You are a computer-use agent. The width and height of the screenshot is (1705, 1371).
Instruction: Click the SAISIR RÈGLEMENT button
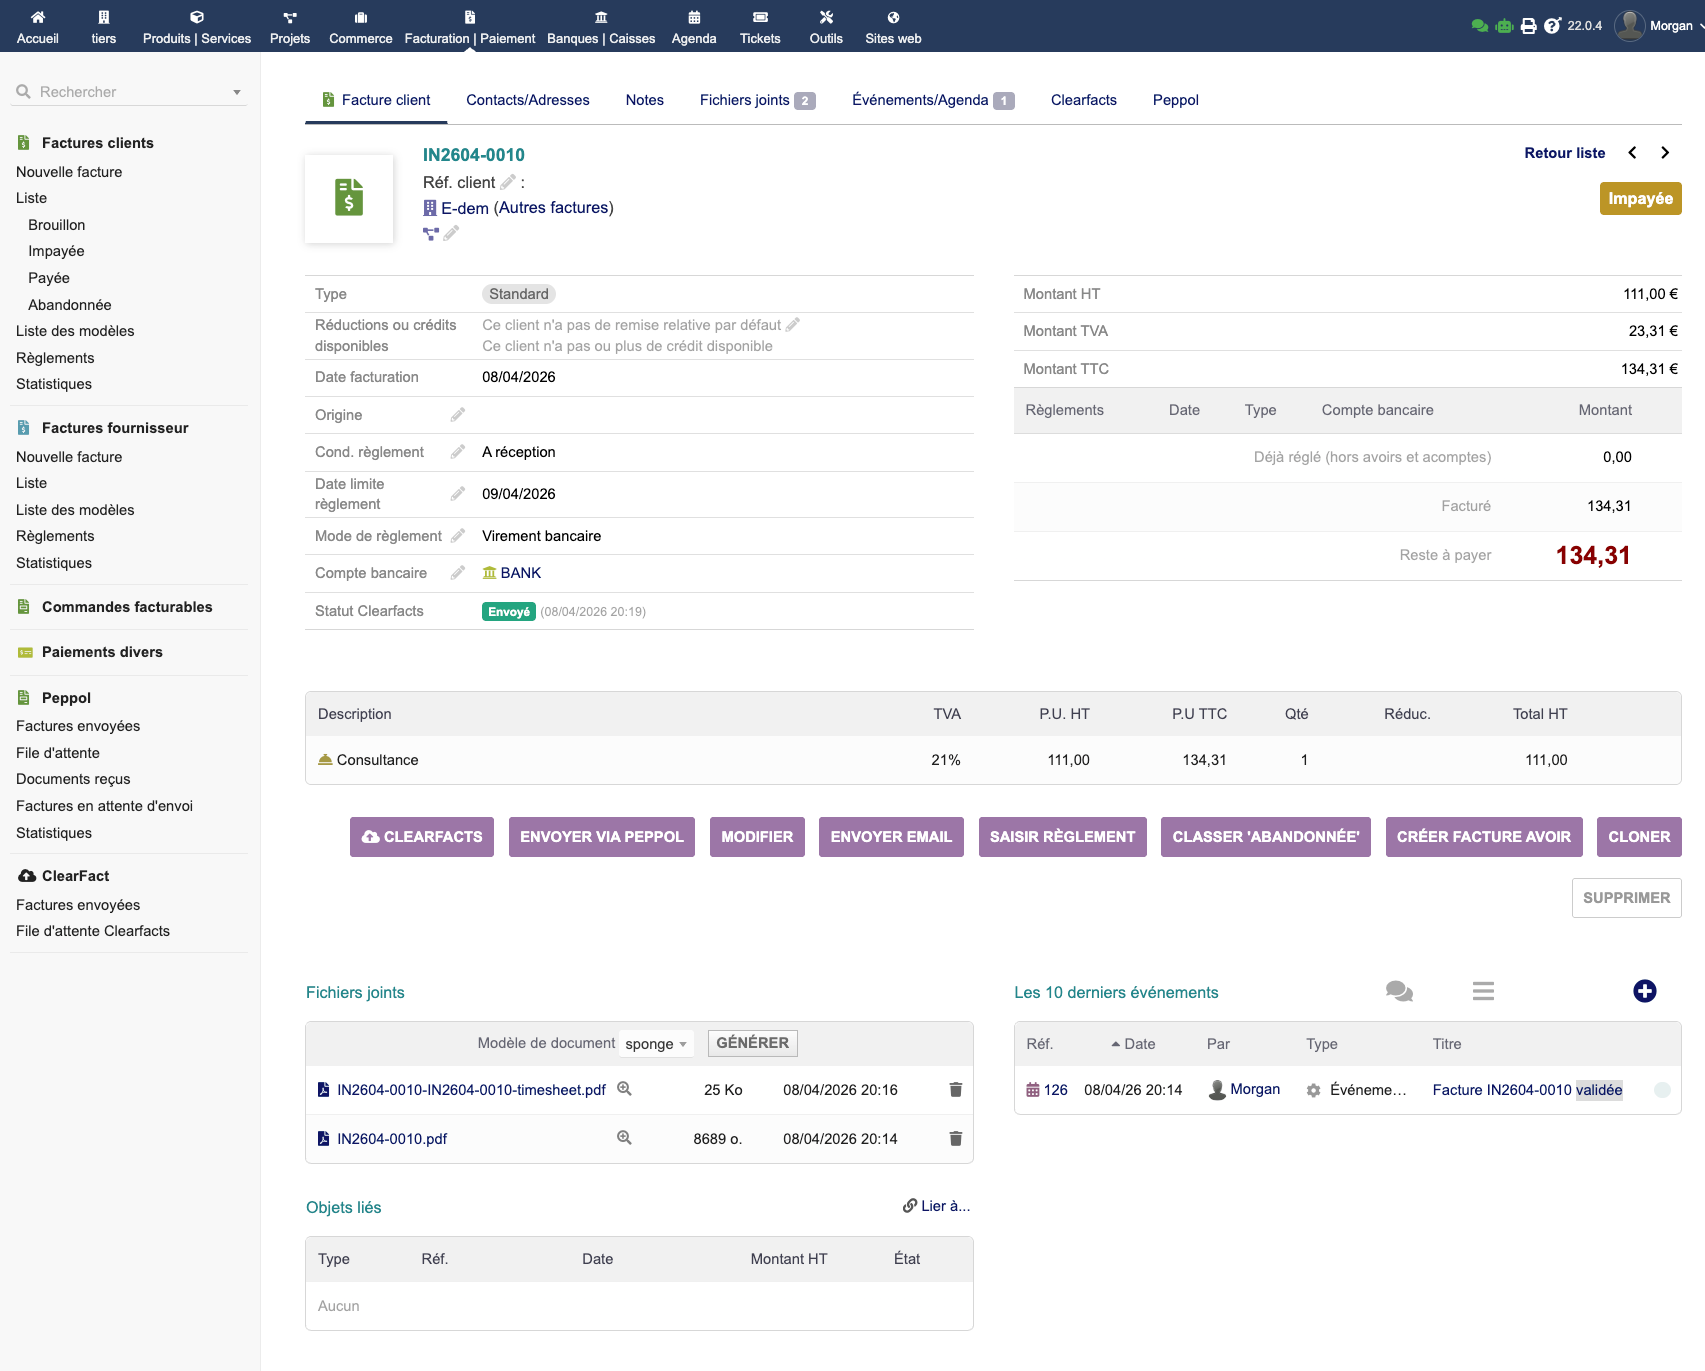click(1062, 837)
